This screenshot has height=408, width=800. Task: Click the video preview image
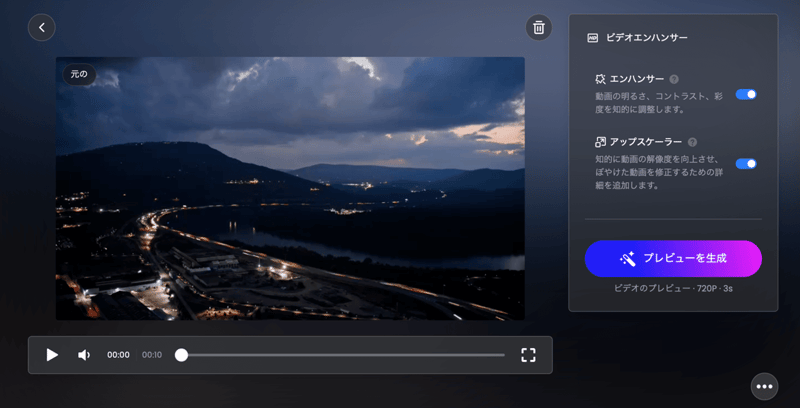tap(290, 190)
